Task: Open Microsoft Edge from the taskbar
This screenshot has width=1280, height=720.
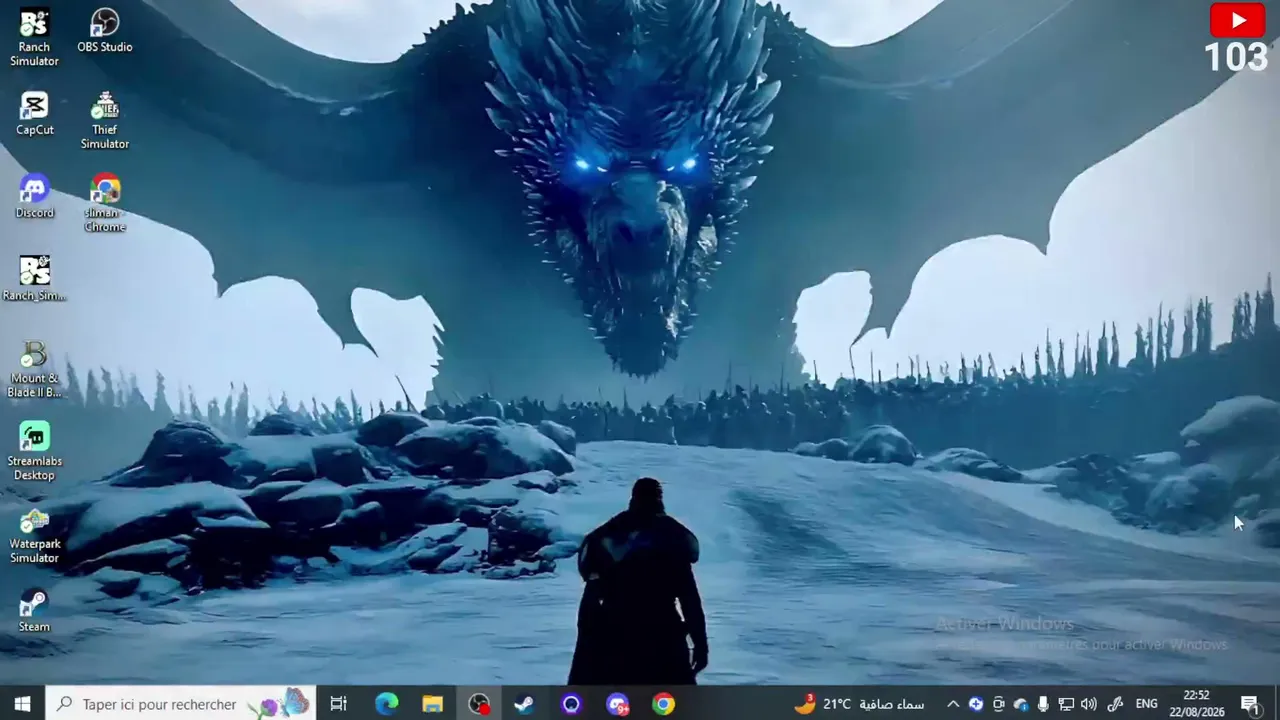Action: click(386, 704)
